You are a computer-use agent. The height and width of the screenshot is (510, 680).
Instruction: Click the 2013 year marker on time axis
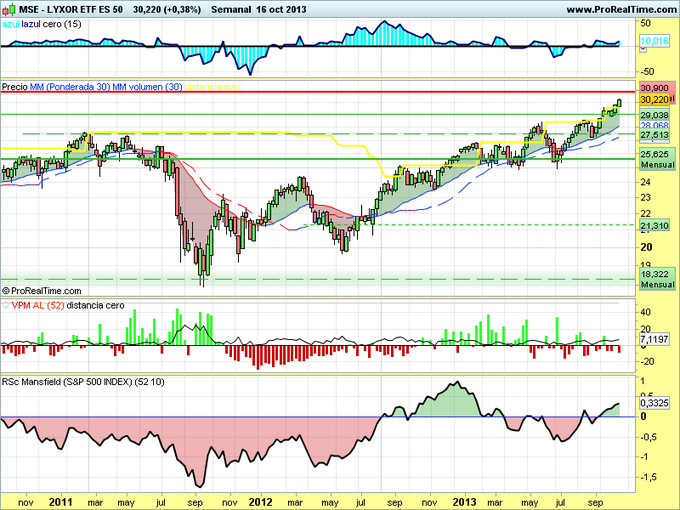click(x=463, y=500)
